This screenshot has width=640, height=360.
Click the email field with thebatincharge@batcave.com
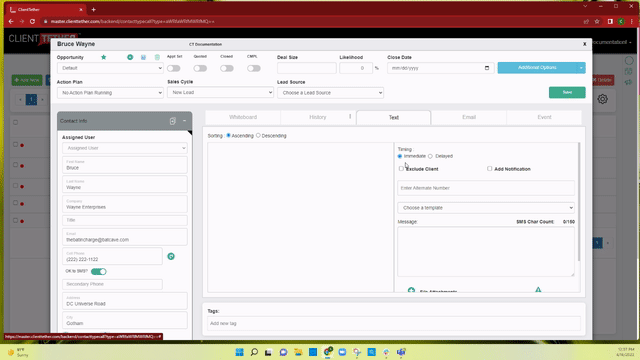(125, 237)
